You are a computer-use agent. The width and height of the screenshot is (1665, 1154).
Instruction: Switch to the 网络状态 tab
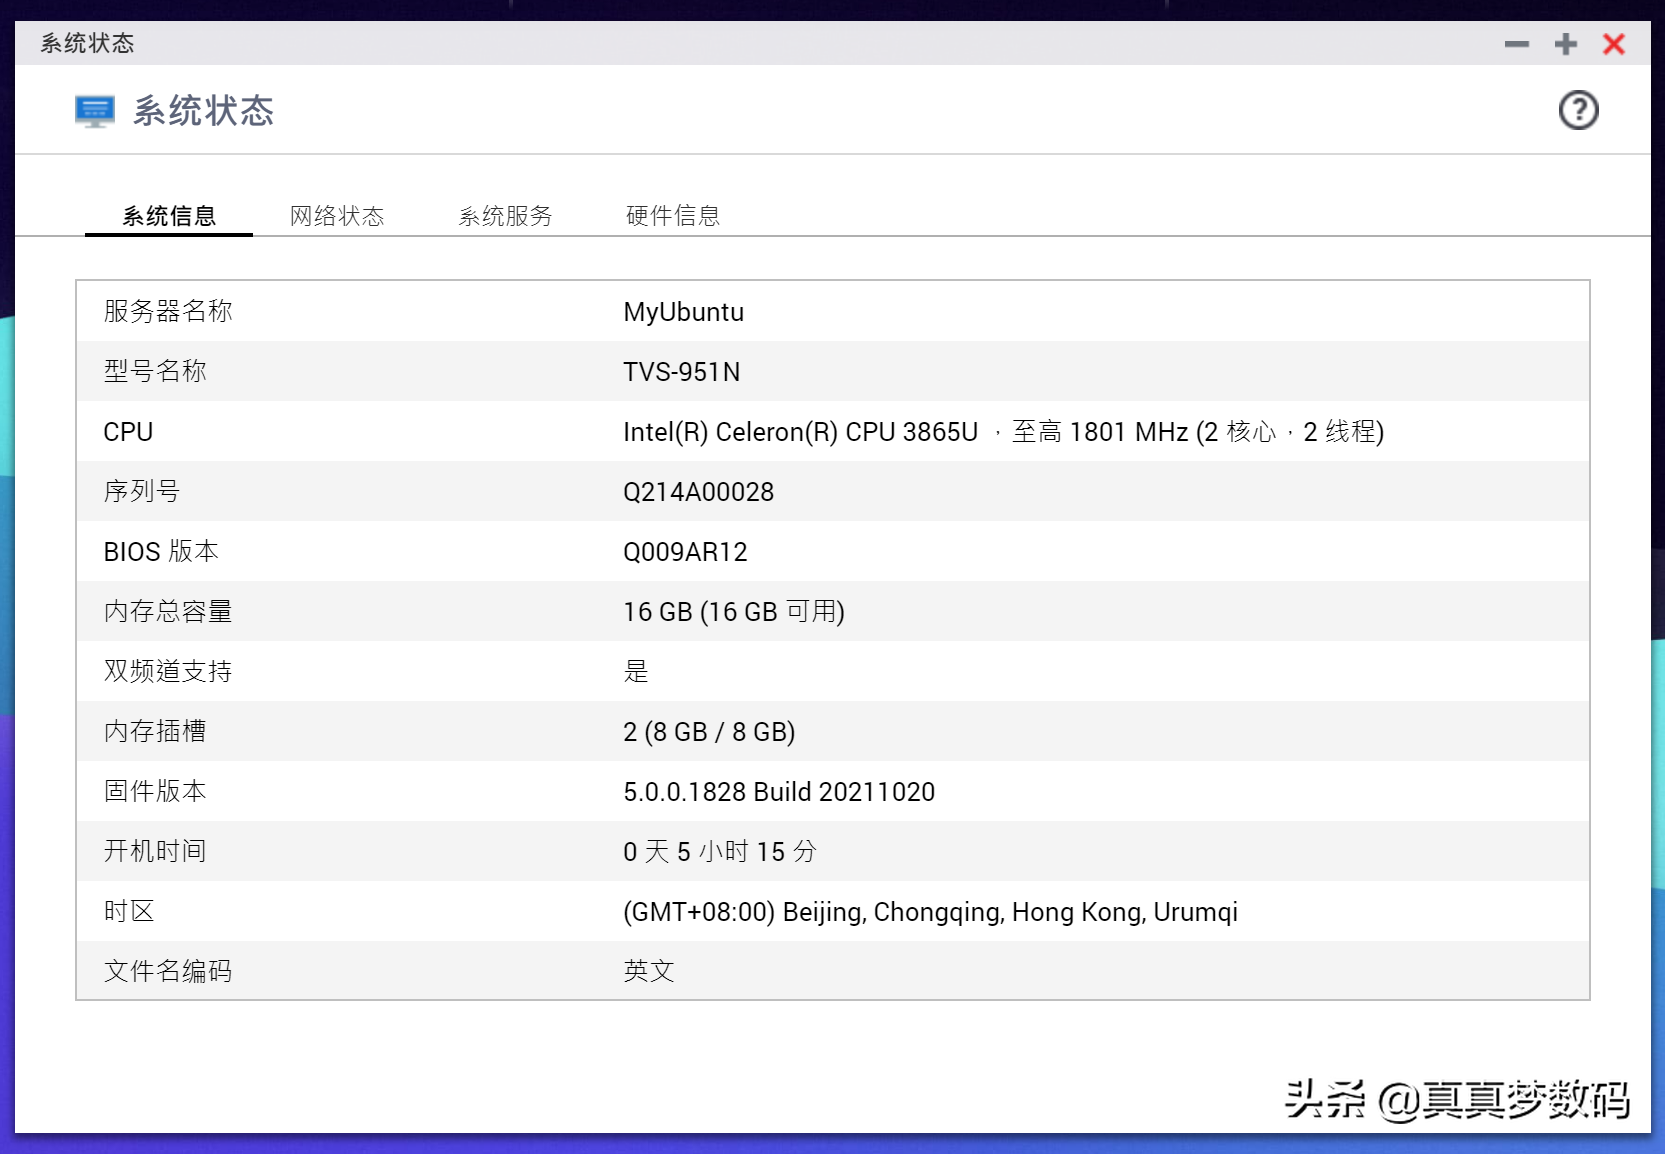pos(337,216)
